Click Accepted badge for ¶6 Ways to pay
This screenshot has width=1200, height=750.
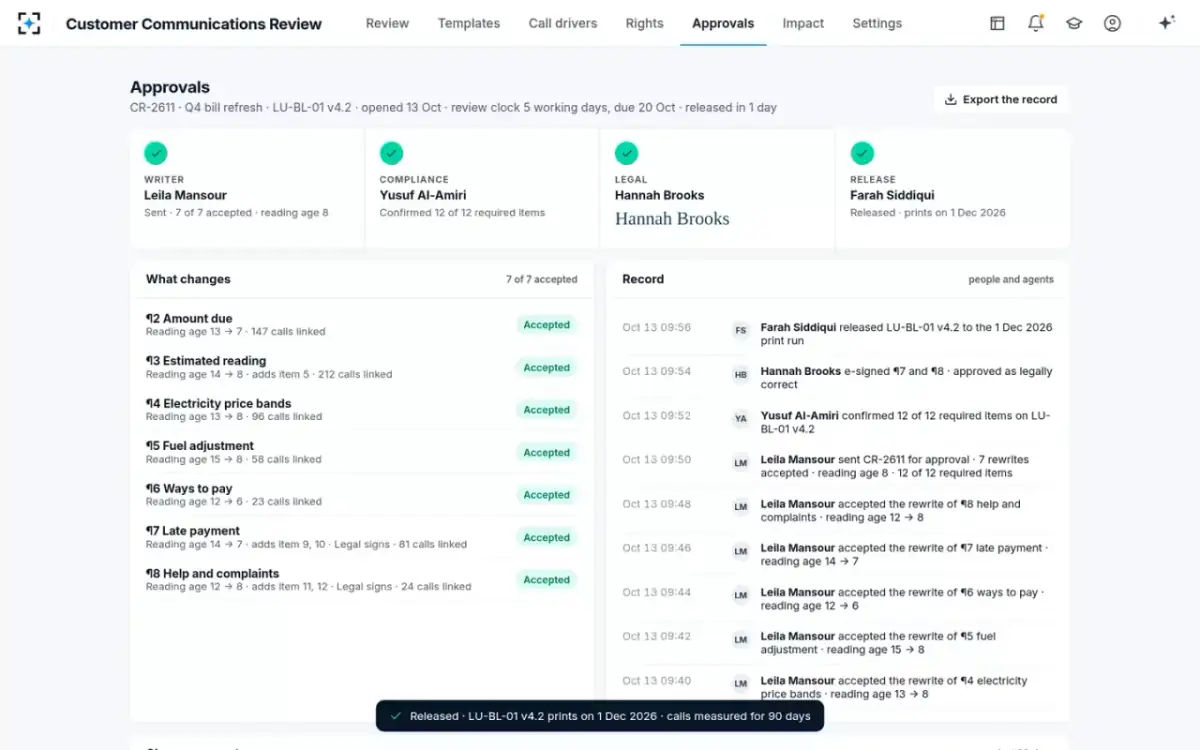coord(546,495)
